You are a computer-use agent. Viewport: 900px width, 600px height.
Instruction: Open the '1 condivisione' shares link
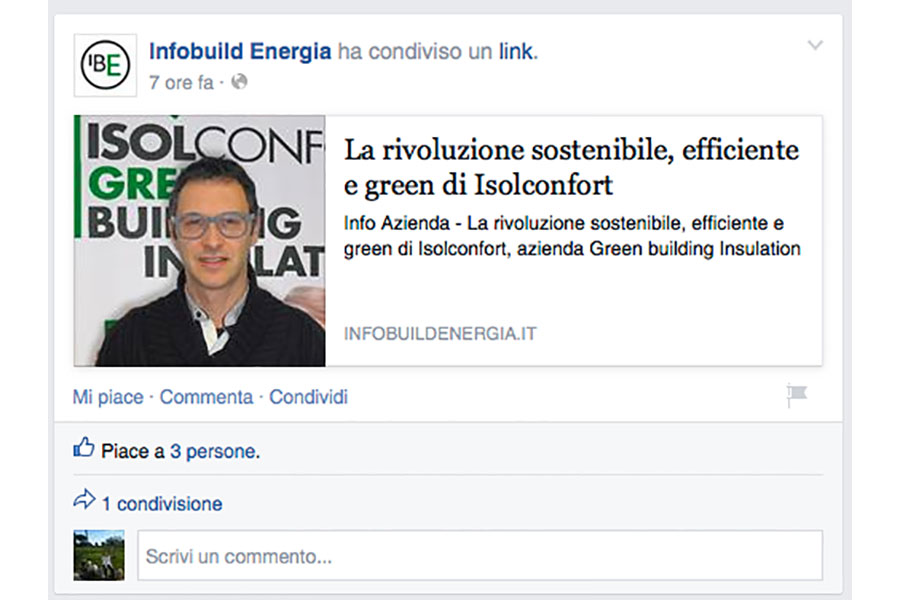(x=162, y=504)
